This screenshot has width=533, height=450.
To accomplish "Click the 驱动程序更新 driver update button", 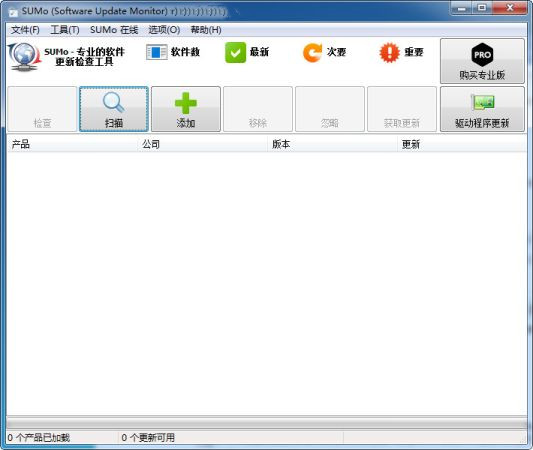I will click(x=482, y=109).
